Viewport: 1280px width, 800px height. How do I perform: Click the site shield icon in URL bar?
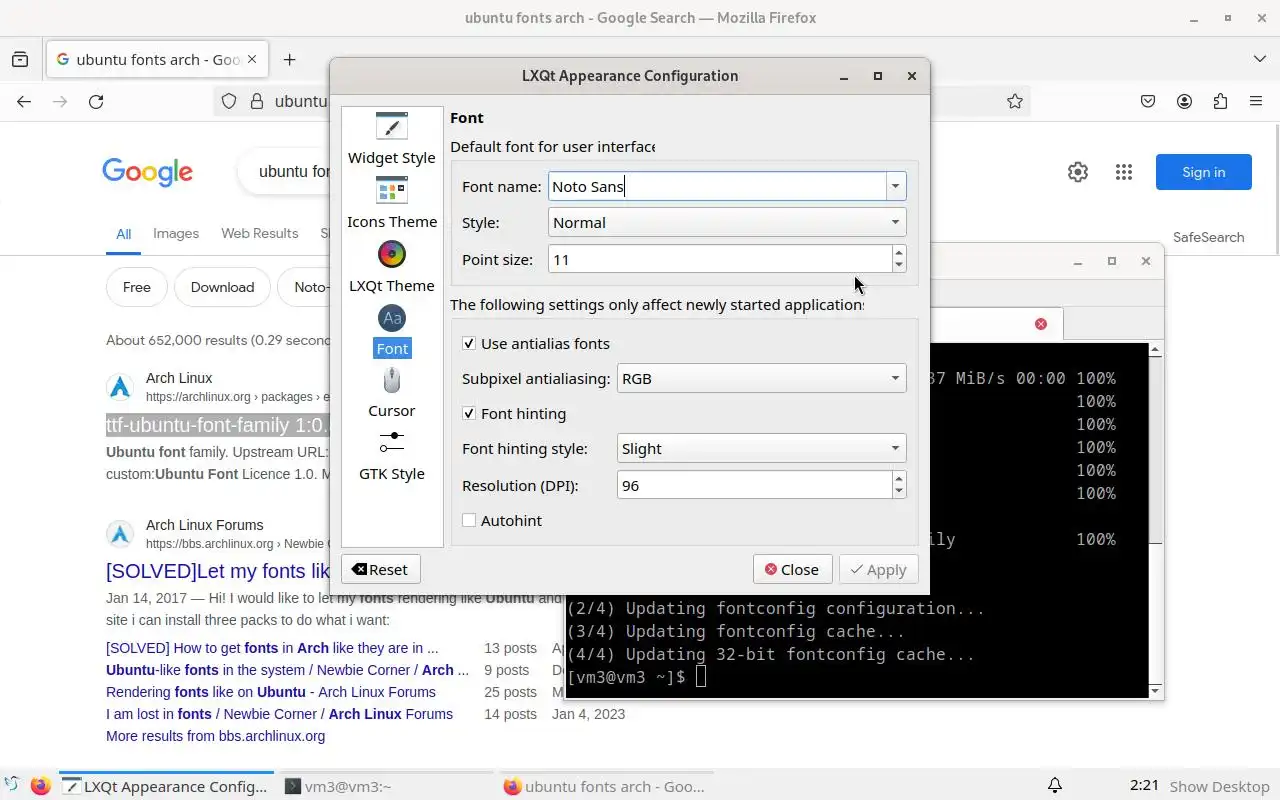(x=228, y=101)
